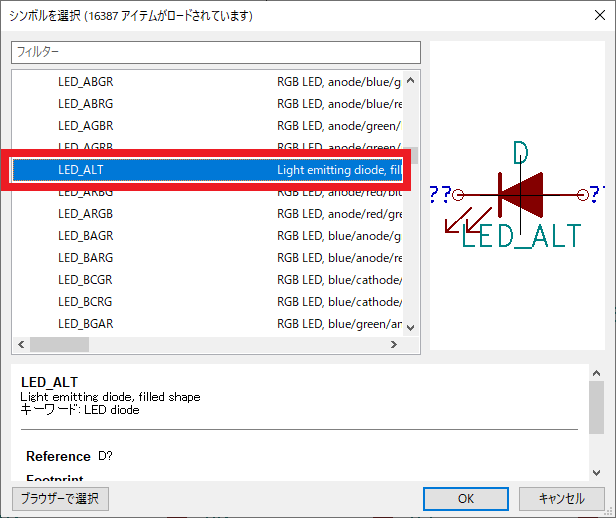Select LED_BAGR symbol row
This screenshot has width=616, height=518.
(85, 236)
